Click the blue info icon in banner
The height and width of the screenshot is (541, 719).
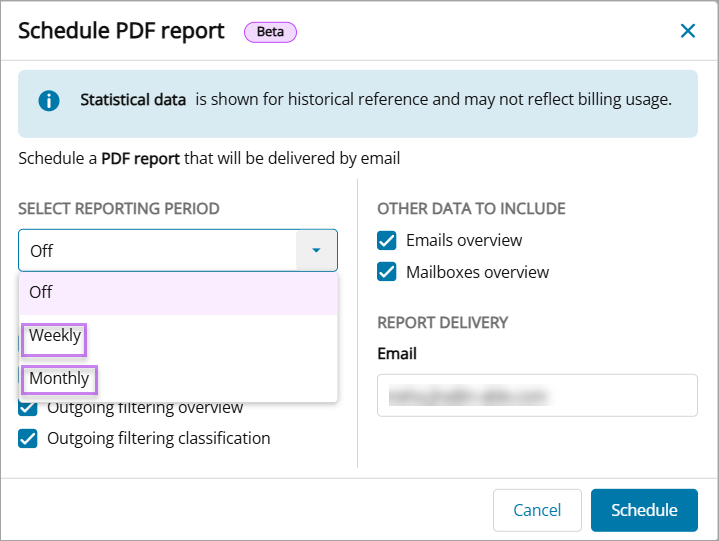(48, 101)
